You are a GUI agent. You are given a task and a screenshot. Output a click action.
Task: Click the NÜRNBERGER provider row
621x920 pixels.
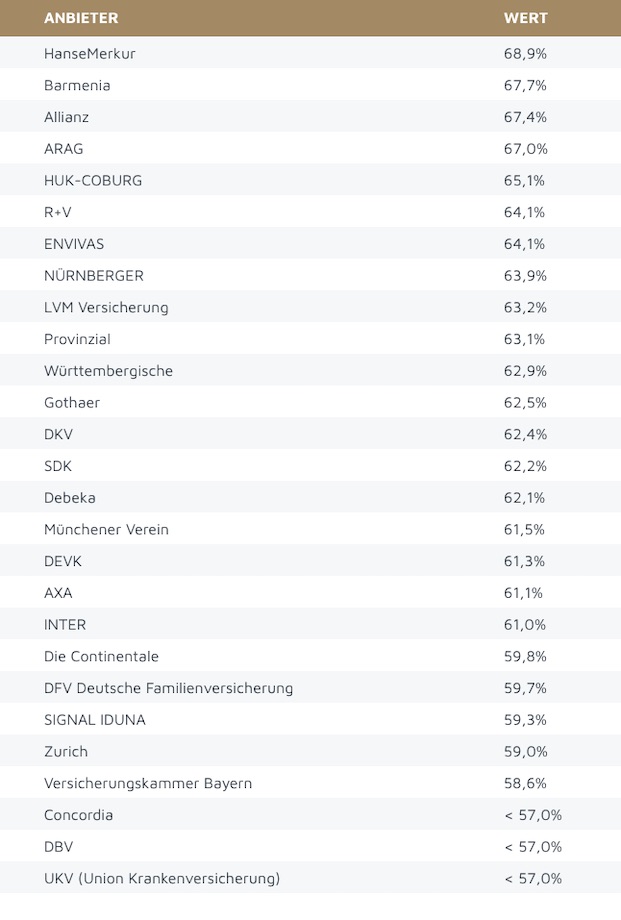point(94,275)
